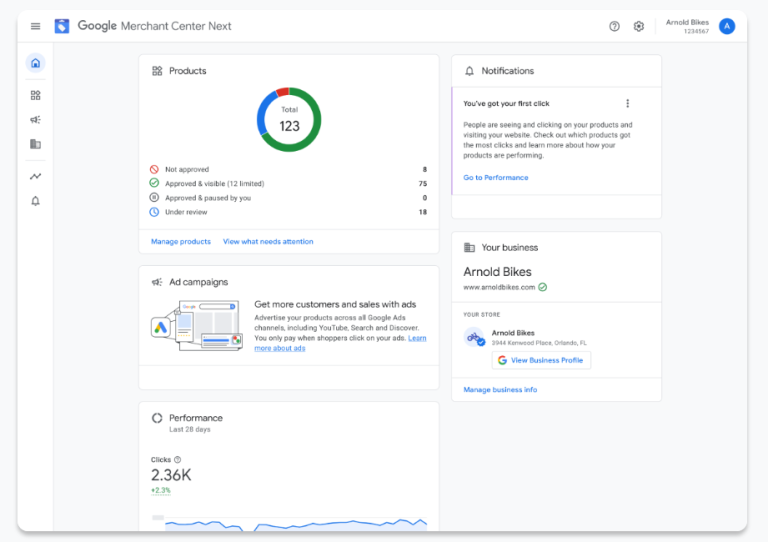This screenshot has height=542, width=768.
Task: Click the verified website checkmark icon
Action: click(543, 287)
